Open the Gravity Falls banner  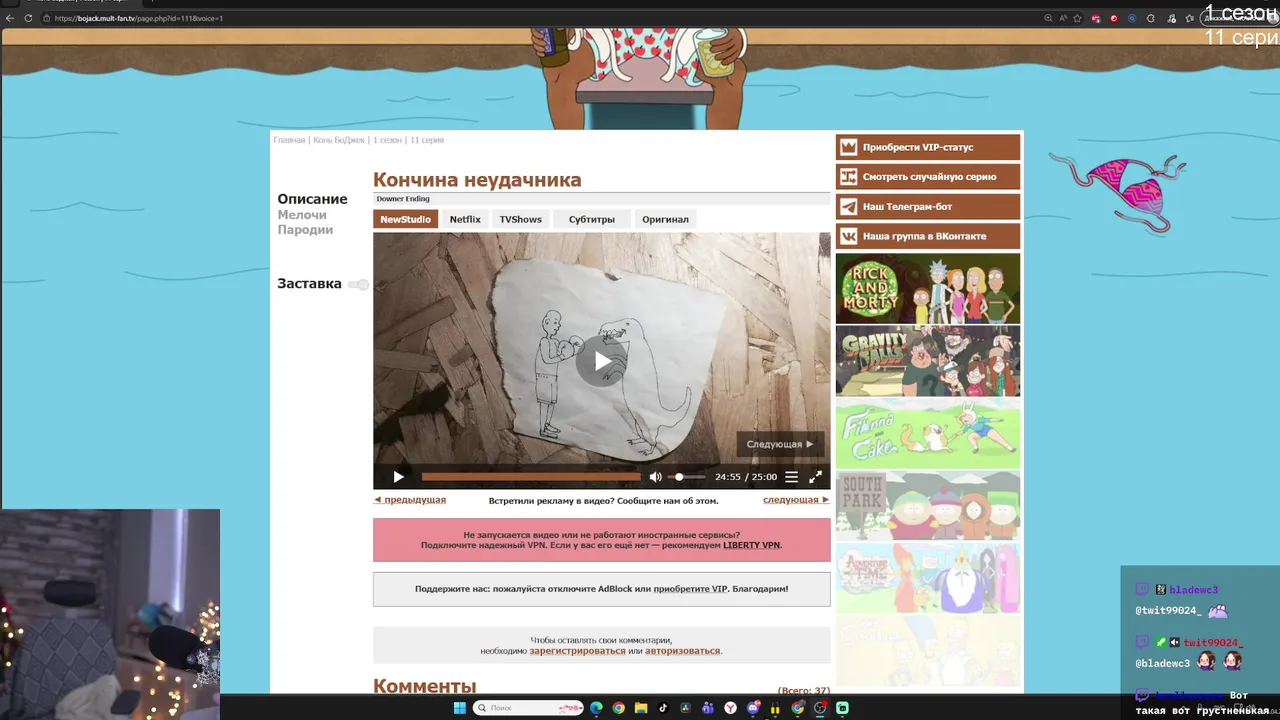(x=928, y=361)
